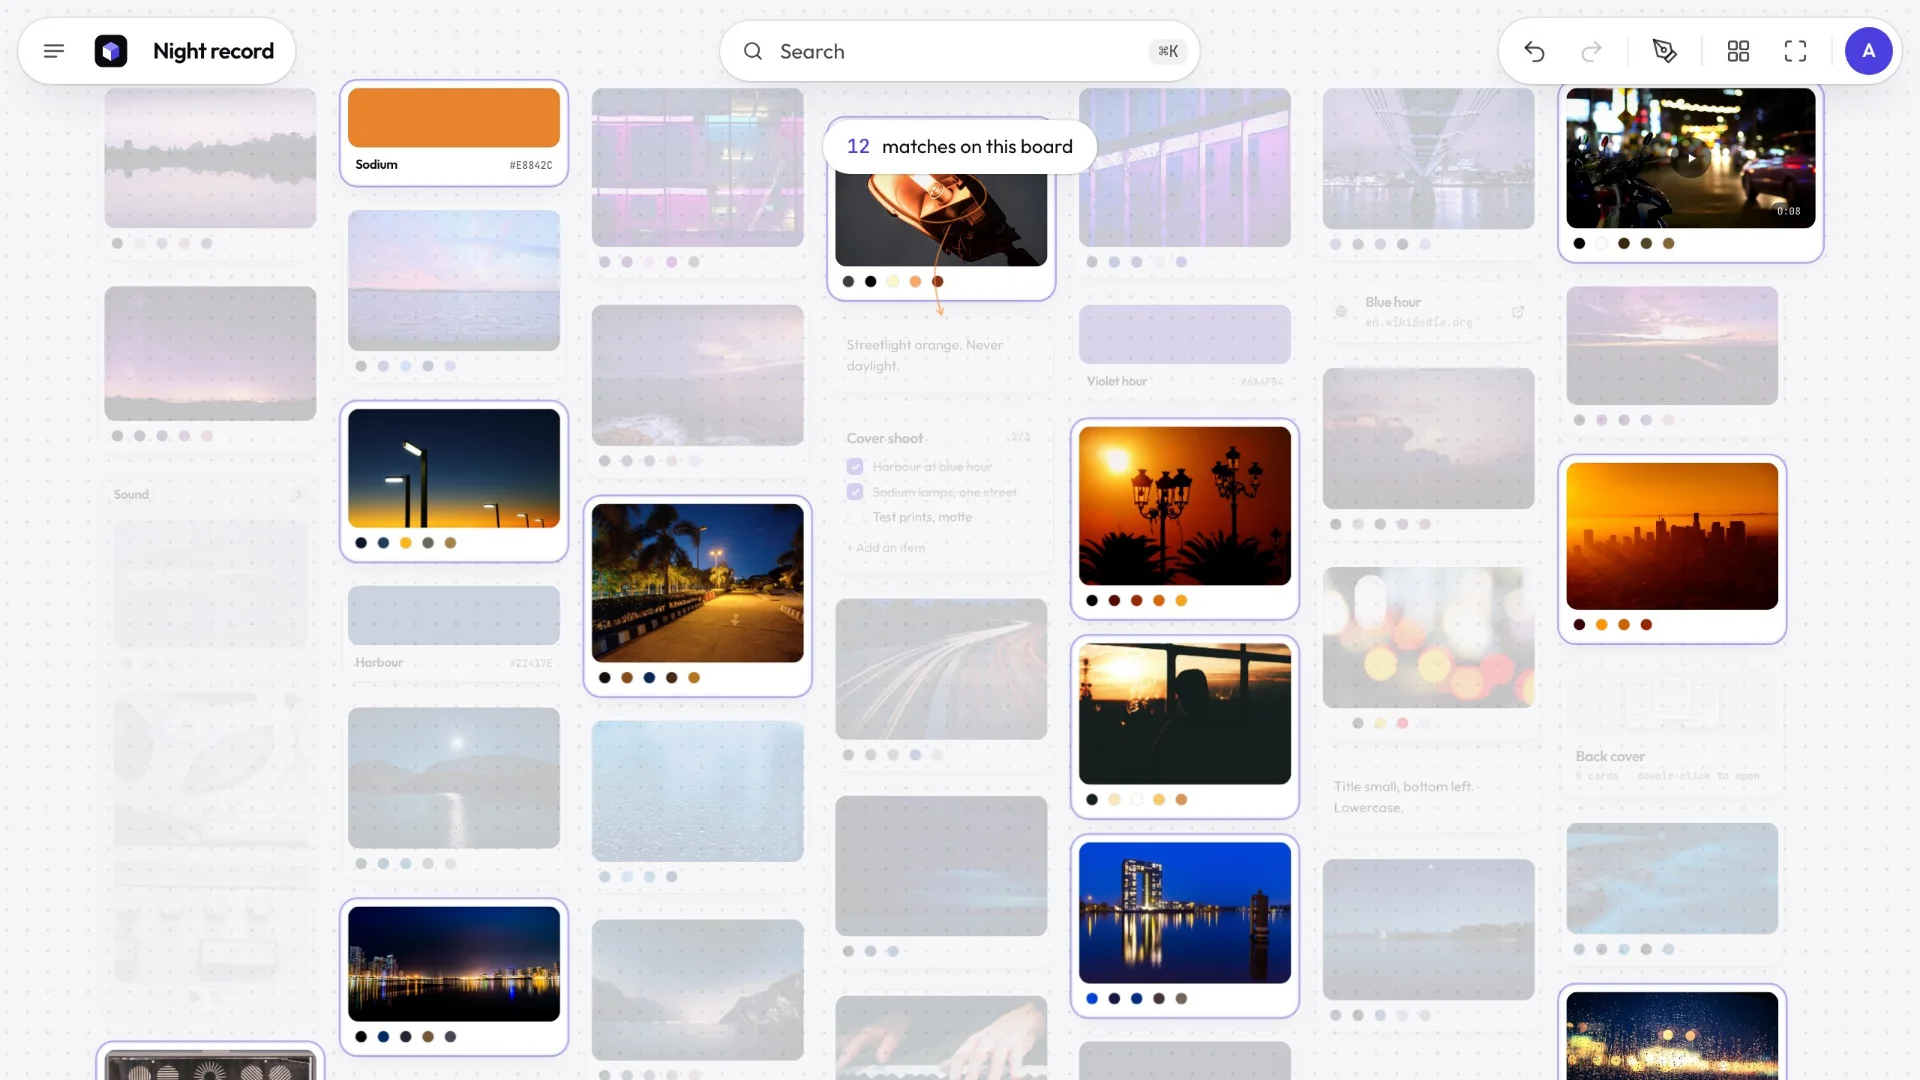
Task: Toggle the Sodium lamps, one street checkbox
Action: pos(855,492)
